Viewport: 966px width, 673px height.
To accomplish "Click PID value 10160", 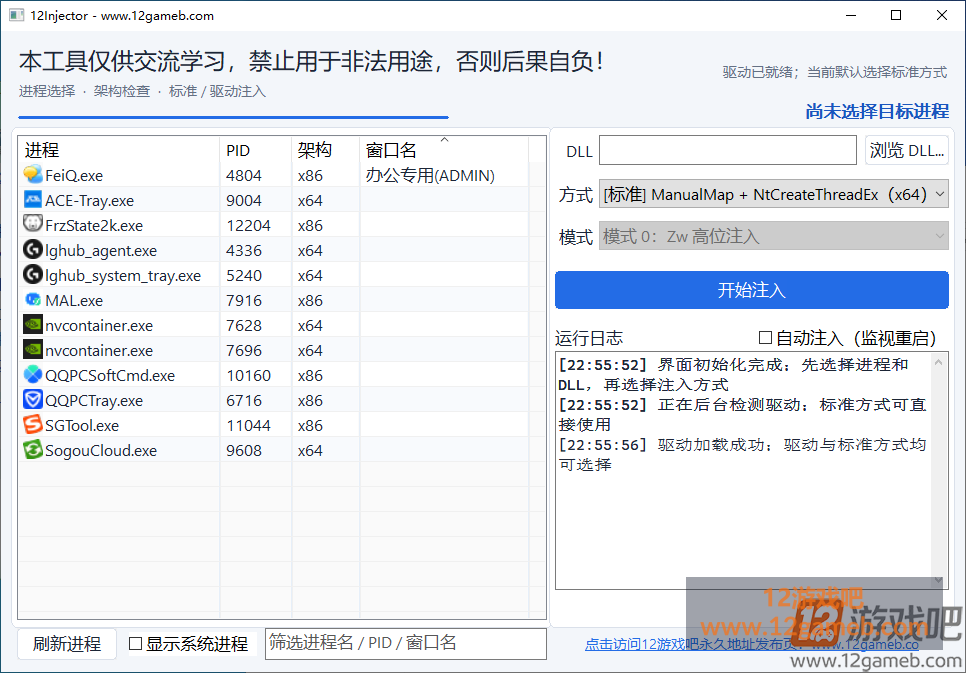I will [248, 375].
